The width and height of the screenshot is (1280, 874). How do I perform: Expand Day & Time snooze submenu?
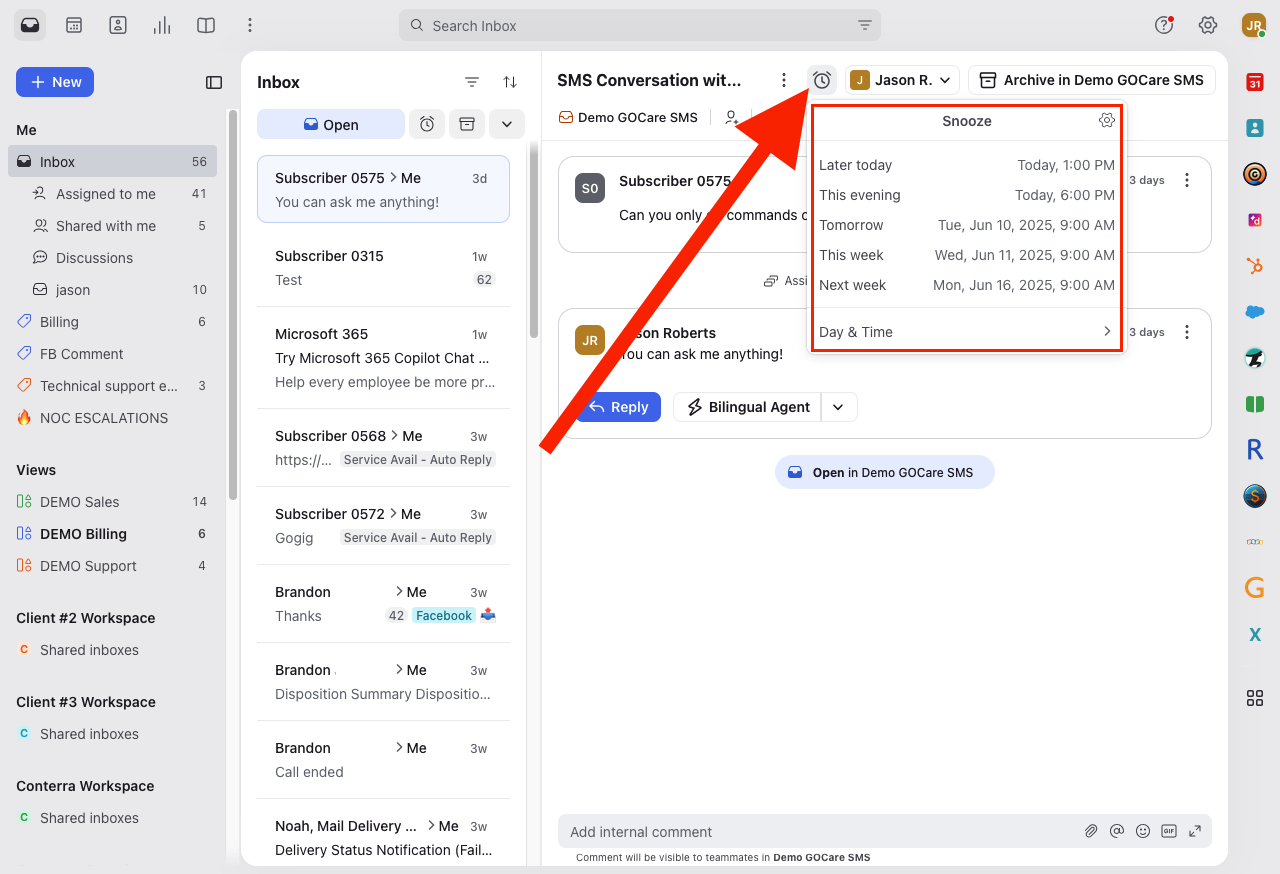coord(967,332)
